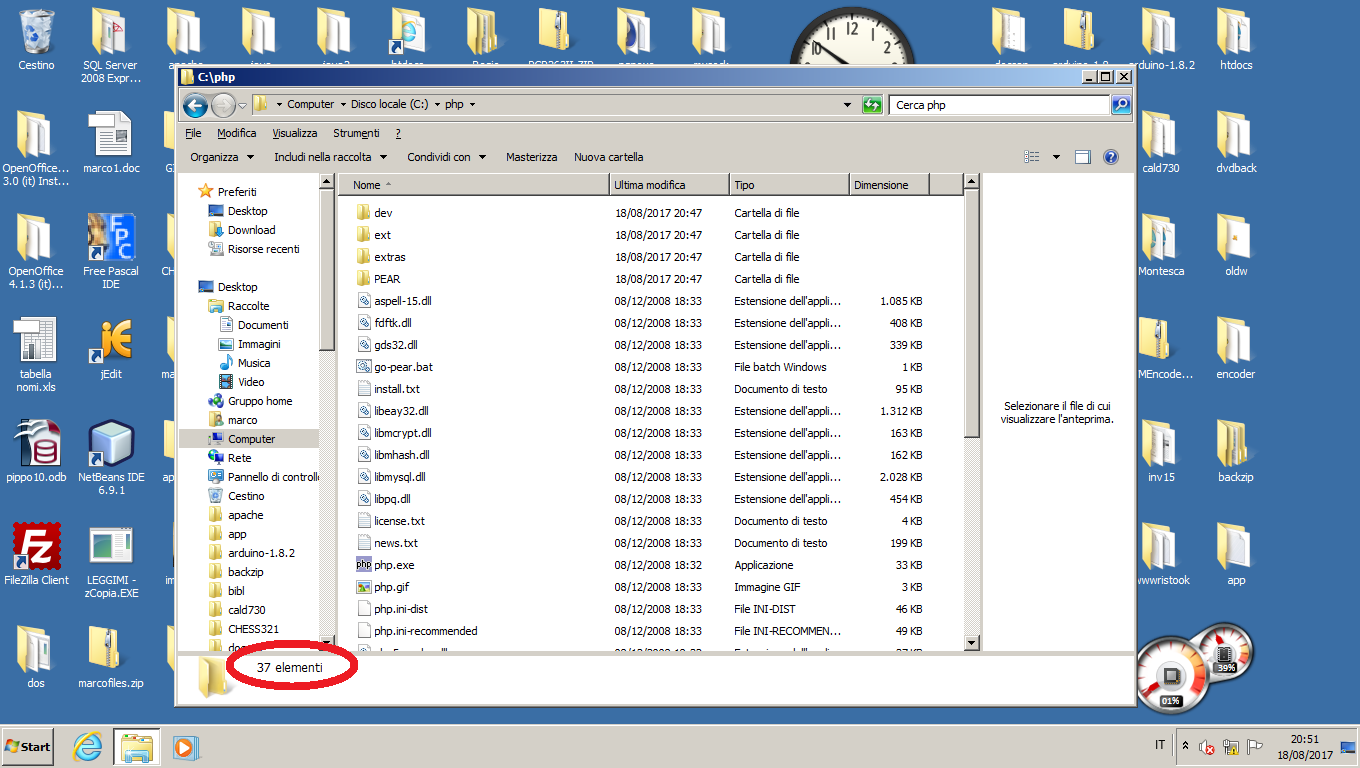
Task: Open the view options dropdown arrow
Action: point(1056,157)
